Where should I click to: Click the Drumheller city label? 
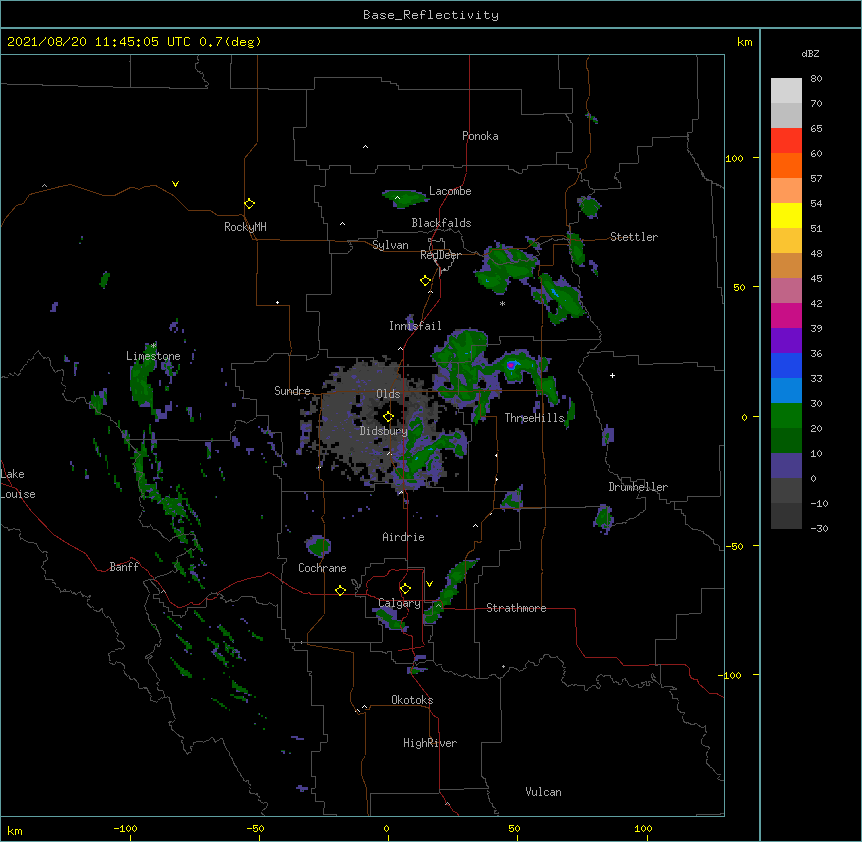point(638,487)
